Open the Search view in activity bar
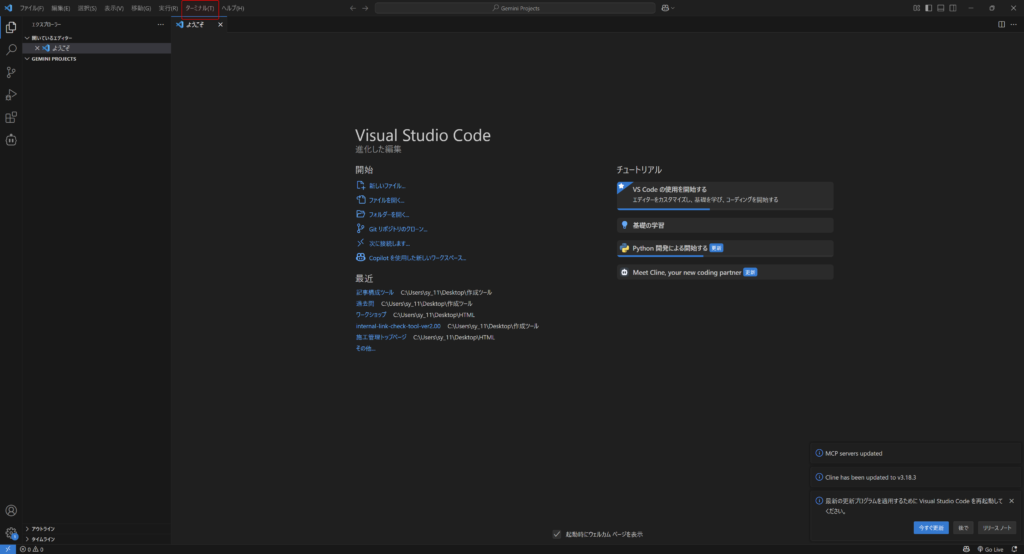 pyautogui.click(x=11, y=49)
